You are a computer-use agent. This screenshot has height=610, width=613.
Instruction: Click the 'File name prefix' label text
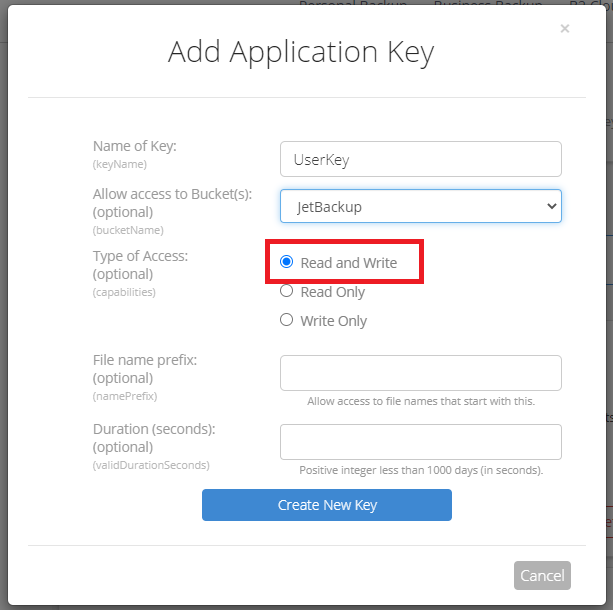[145, 360]
